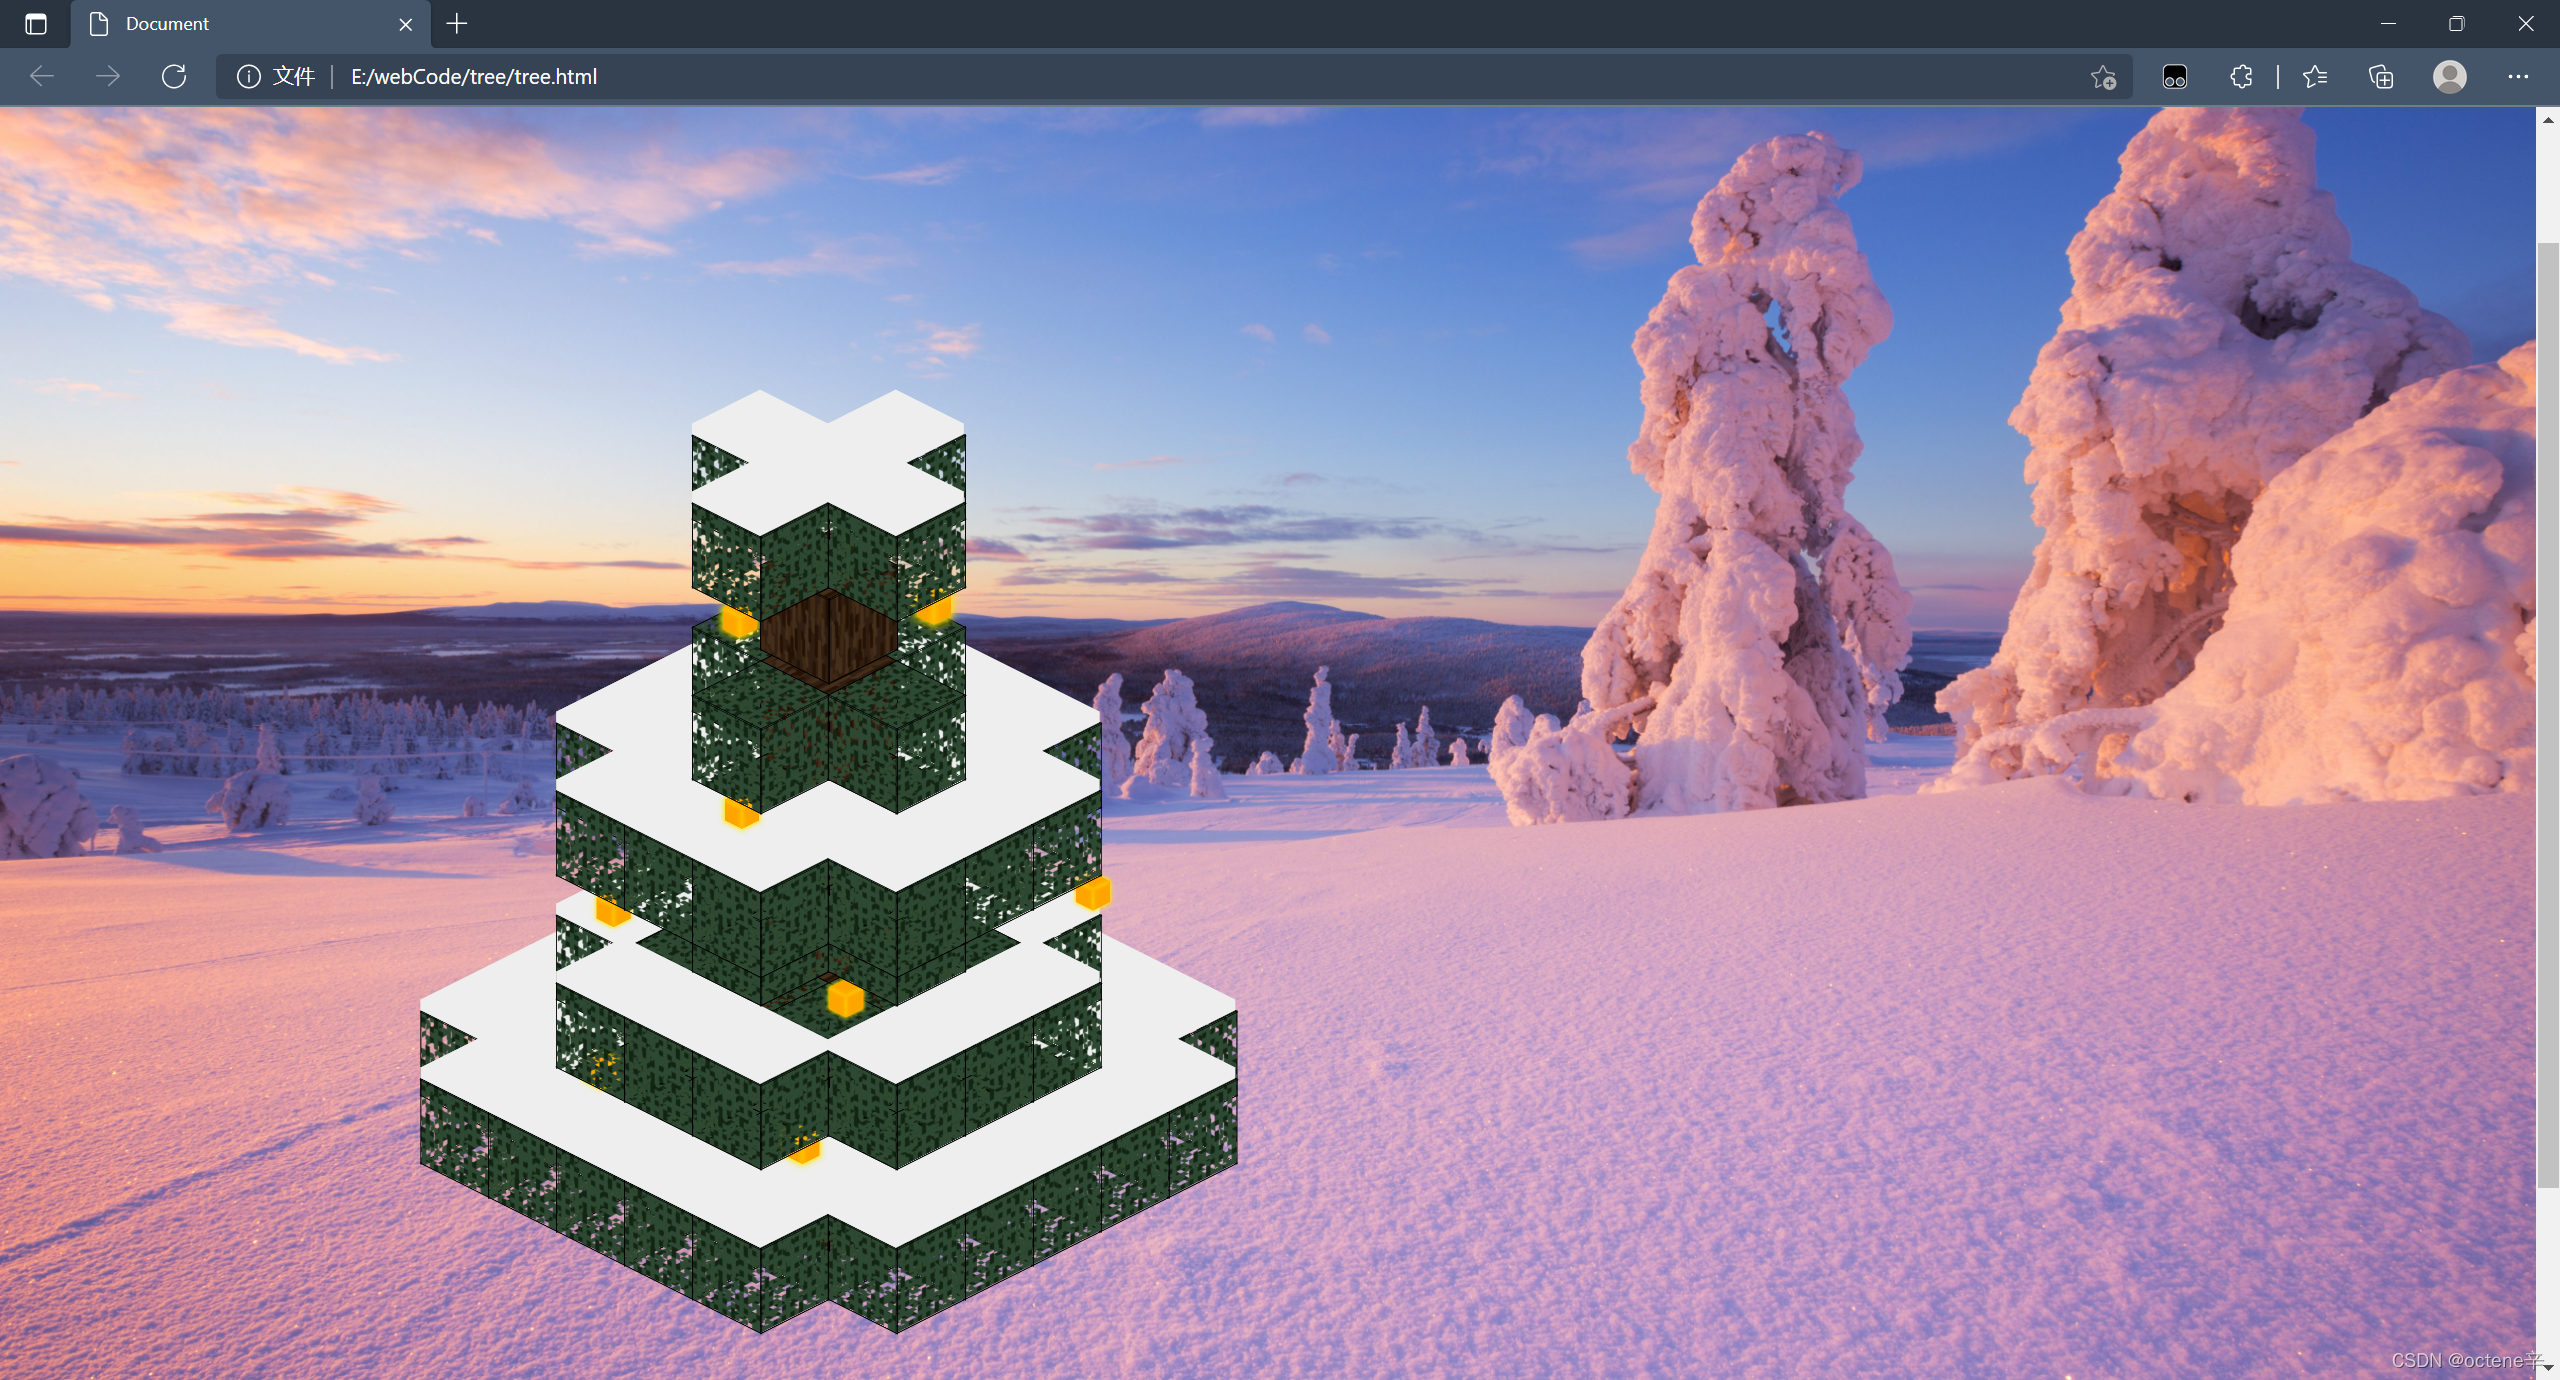Close the Document tab
The height and width of the screenshot is (1380, 2560).
click(x=405, y=24)
